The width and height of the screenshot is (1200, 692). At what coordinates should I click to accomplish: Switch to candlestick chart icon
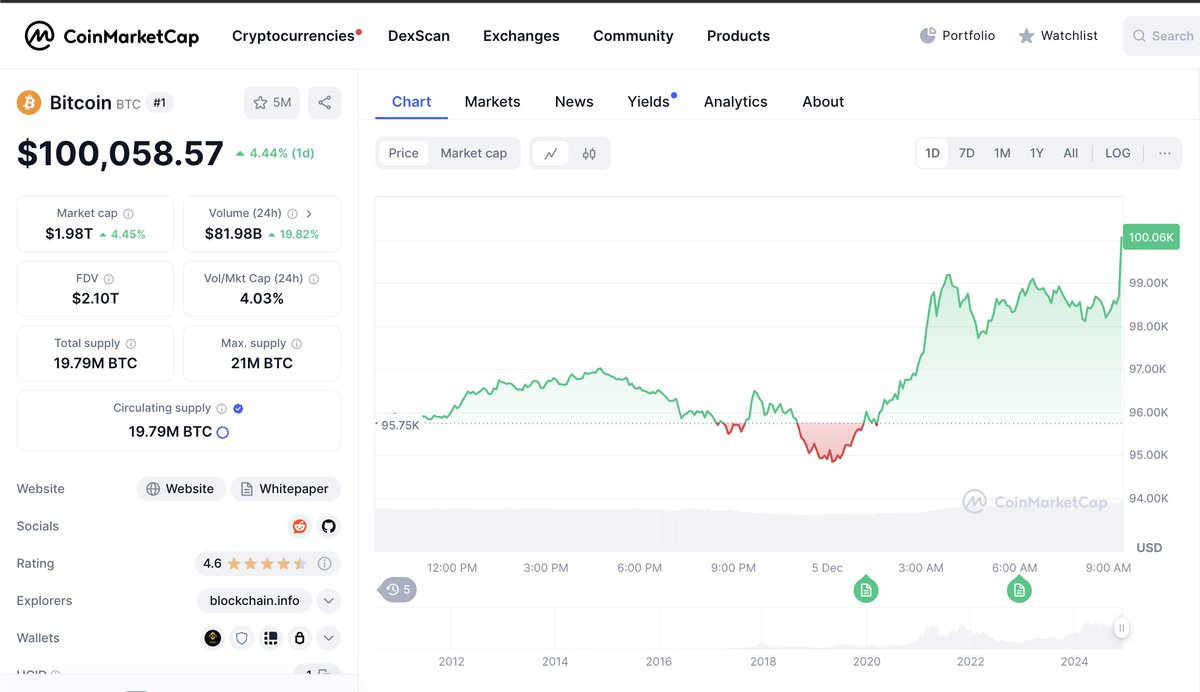tap(589, 153)
